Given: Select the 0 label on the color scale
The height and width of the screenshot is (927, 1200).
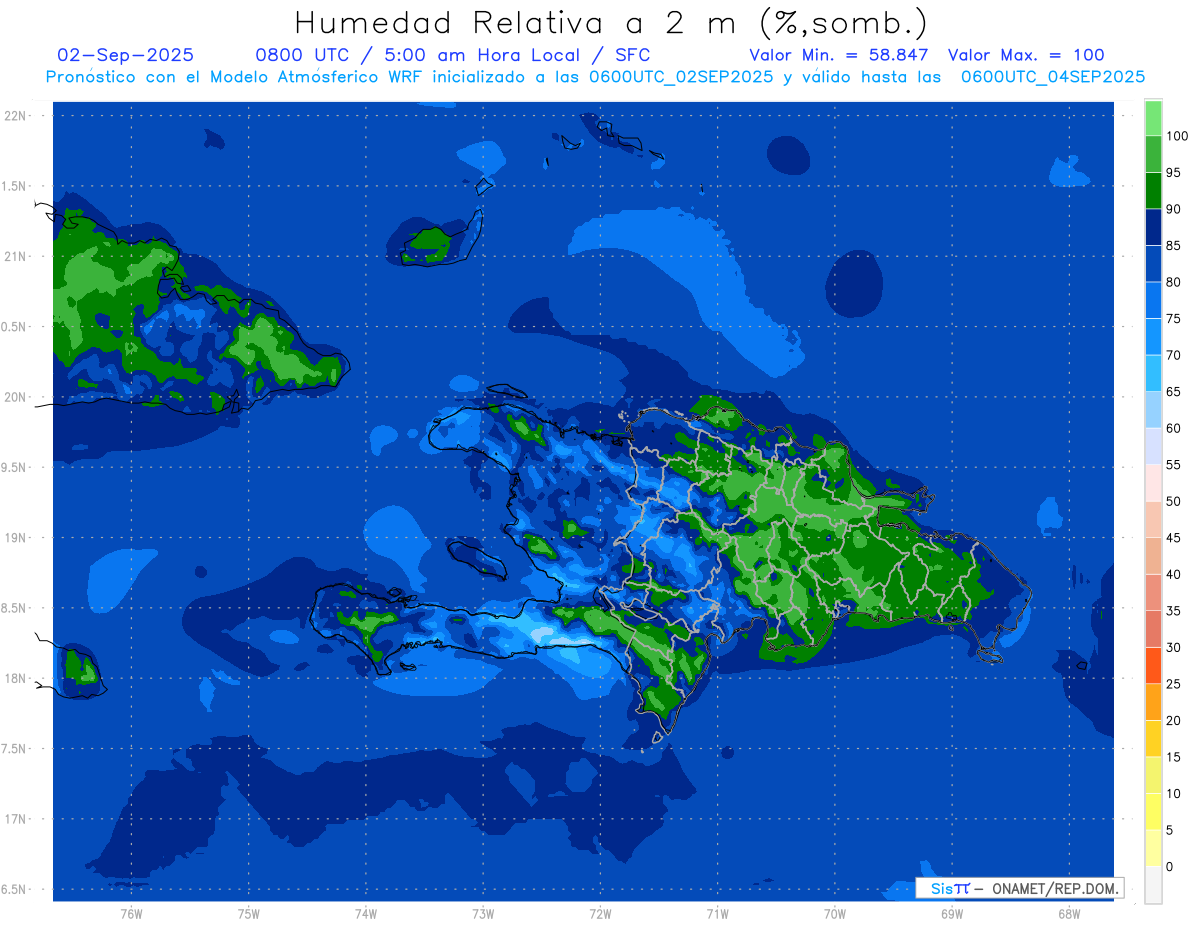Looking at the screenshot, I should tap(1170, 866).
